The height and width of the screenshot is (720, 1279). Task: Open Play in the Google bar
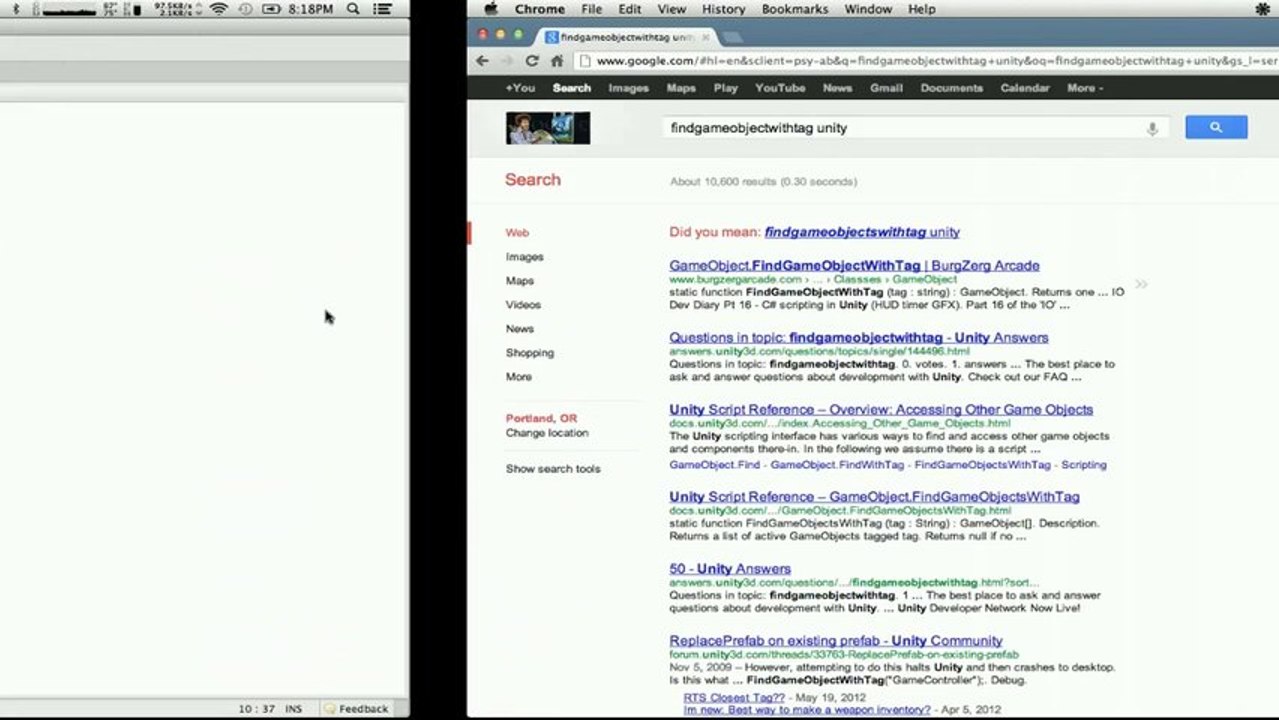(x=726, y=88)
